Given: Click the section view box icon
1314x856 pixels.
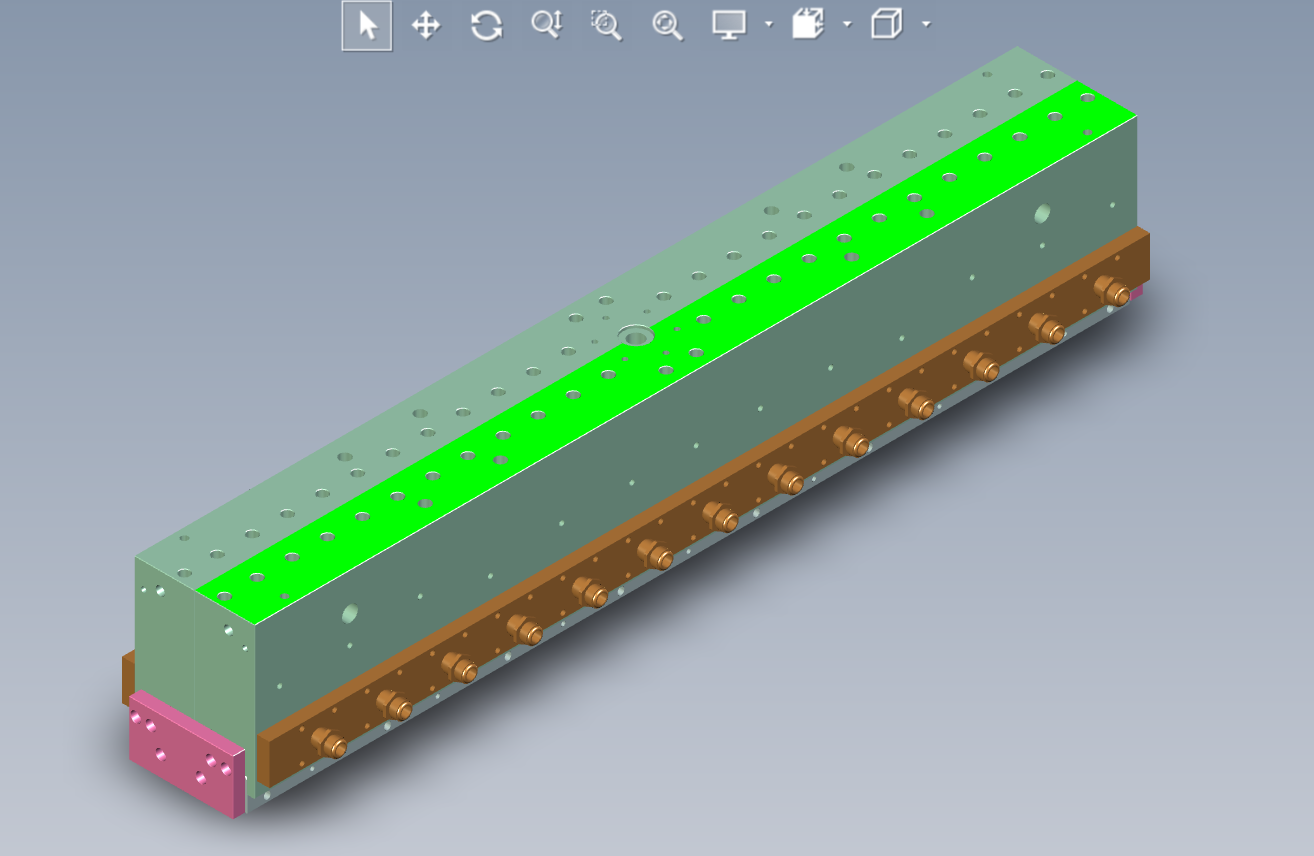Looking at the screenshot, I should click(808, 25).
